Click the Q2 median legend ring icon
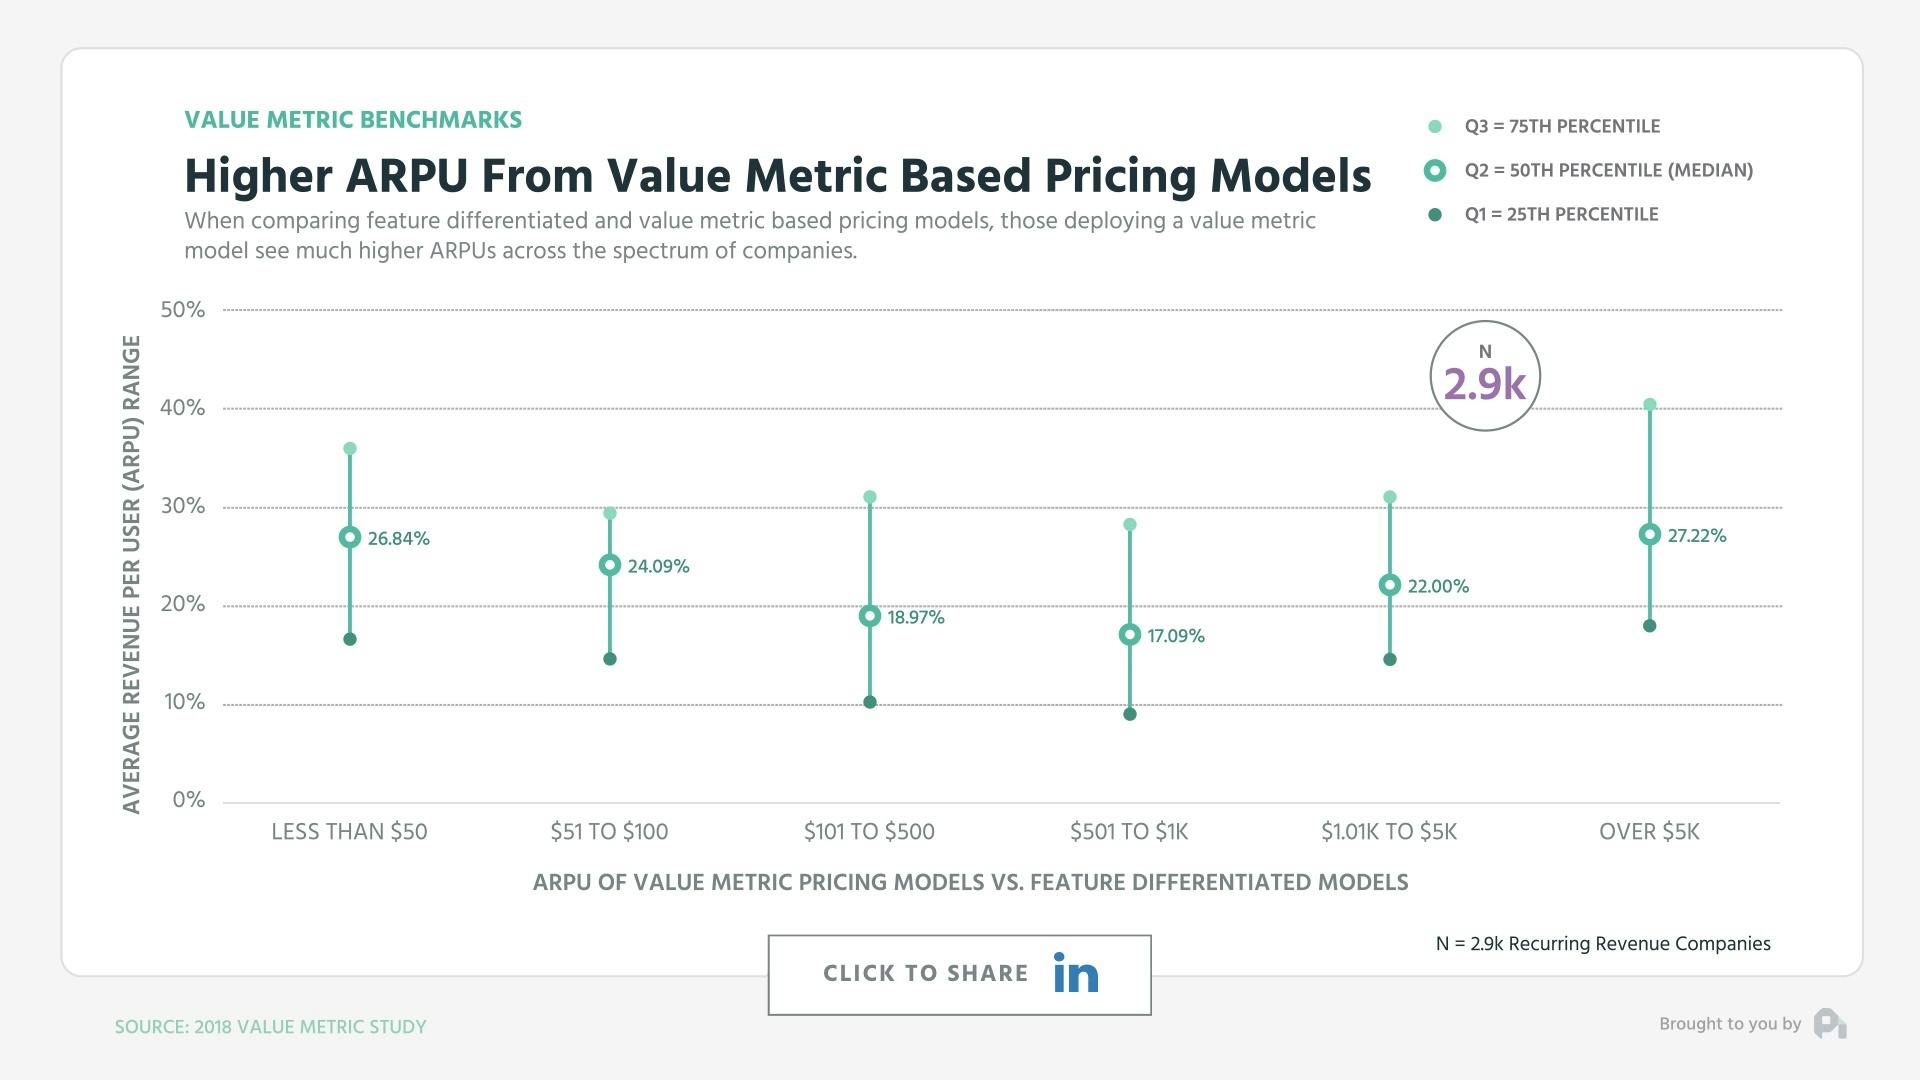 coord(1437,170)
